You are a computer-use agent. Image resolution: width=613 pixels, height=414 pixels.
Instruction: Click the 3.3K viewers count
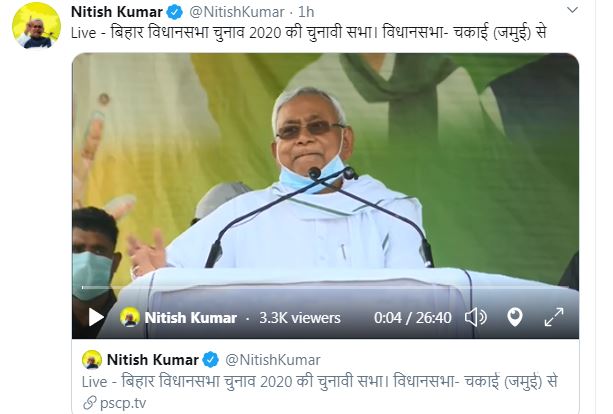click(x=300, y=318)
